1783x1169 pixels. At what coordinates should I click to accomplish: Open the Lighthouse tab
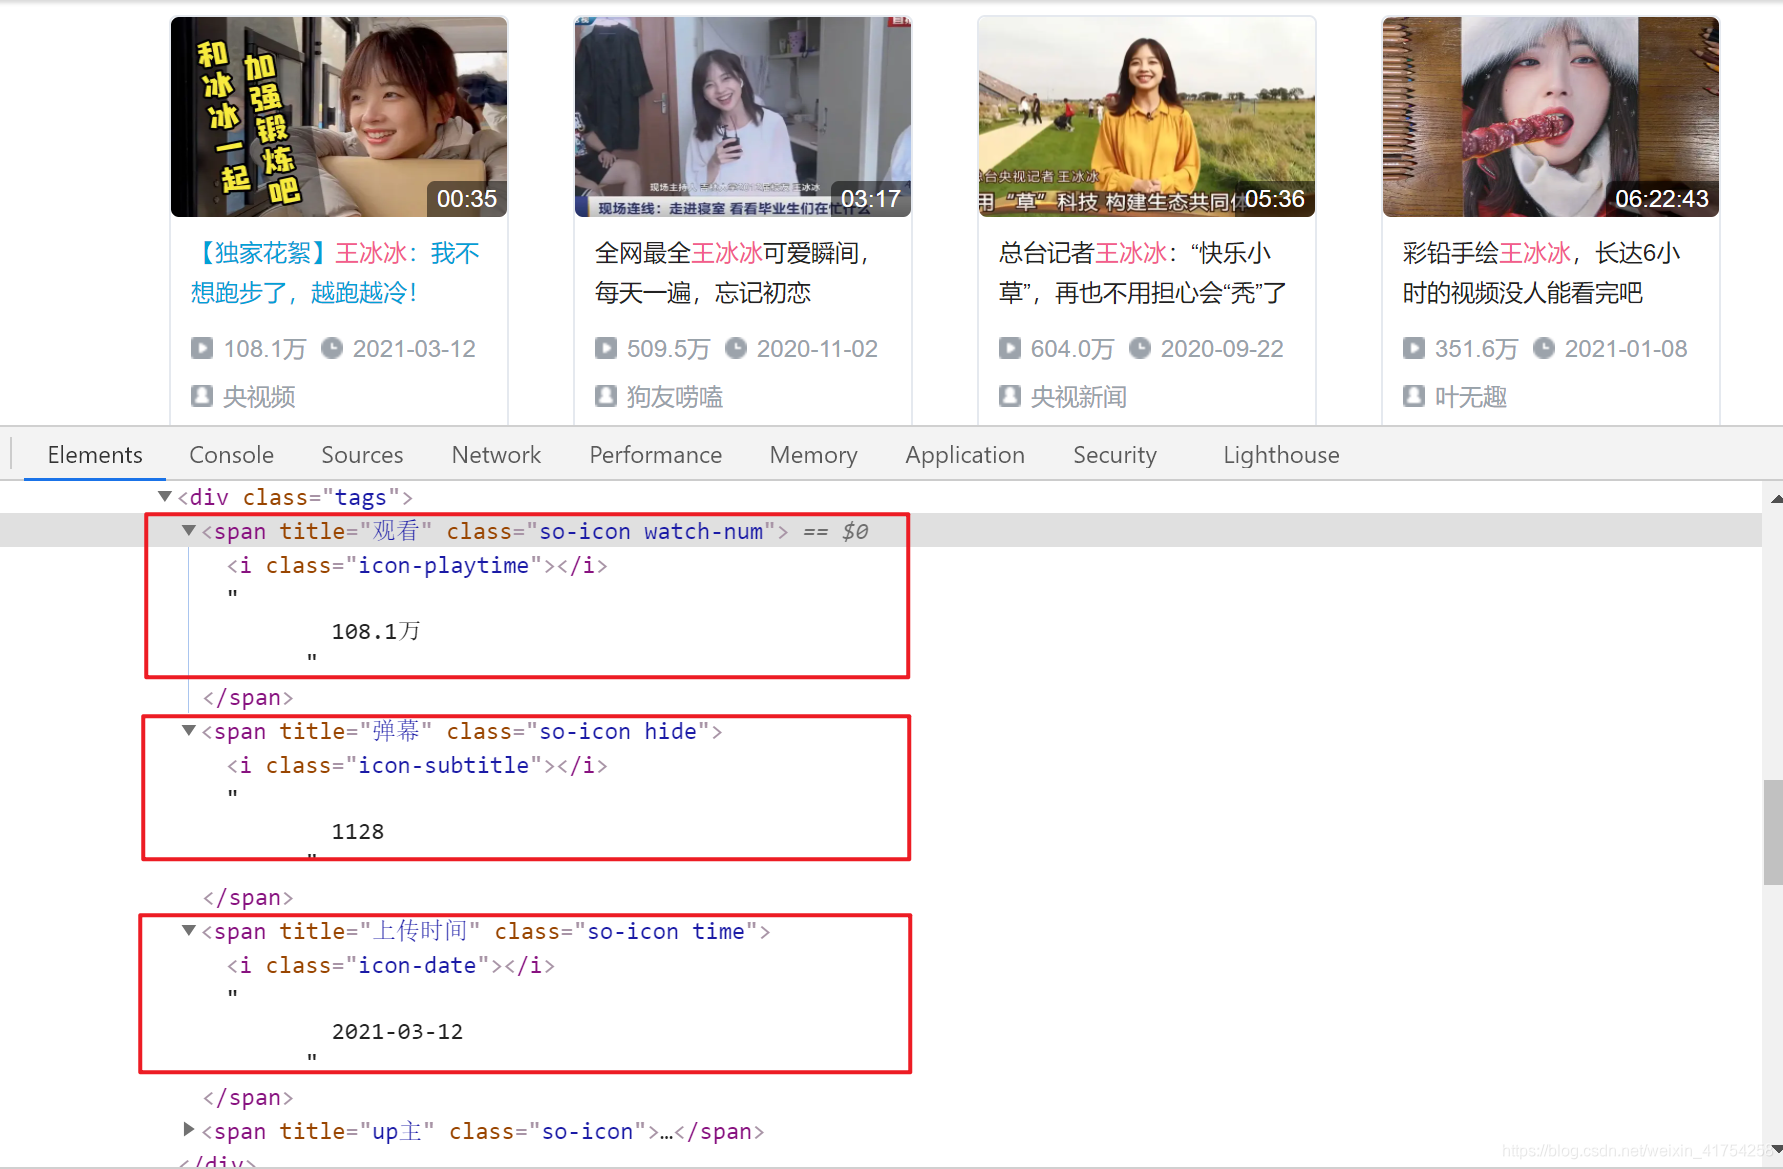[x=1281, y=455]
